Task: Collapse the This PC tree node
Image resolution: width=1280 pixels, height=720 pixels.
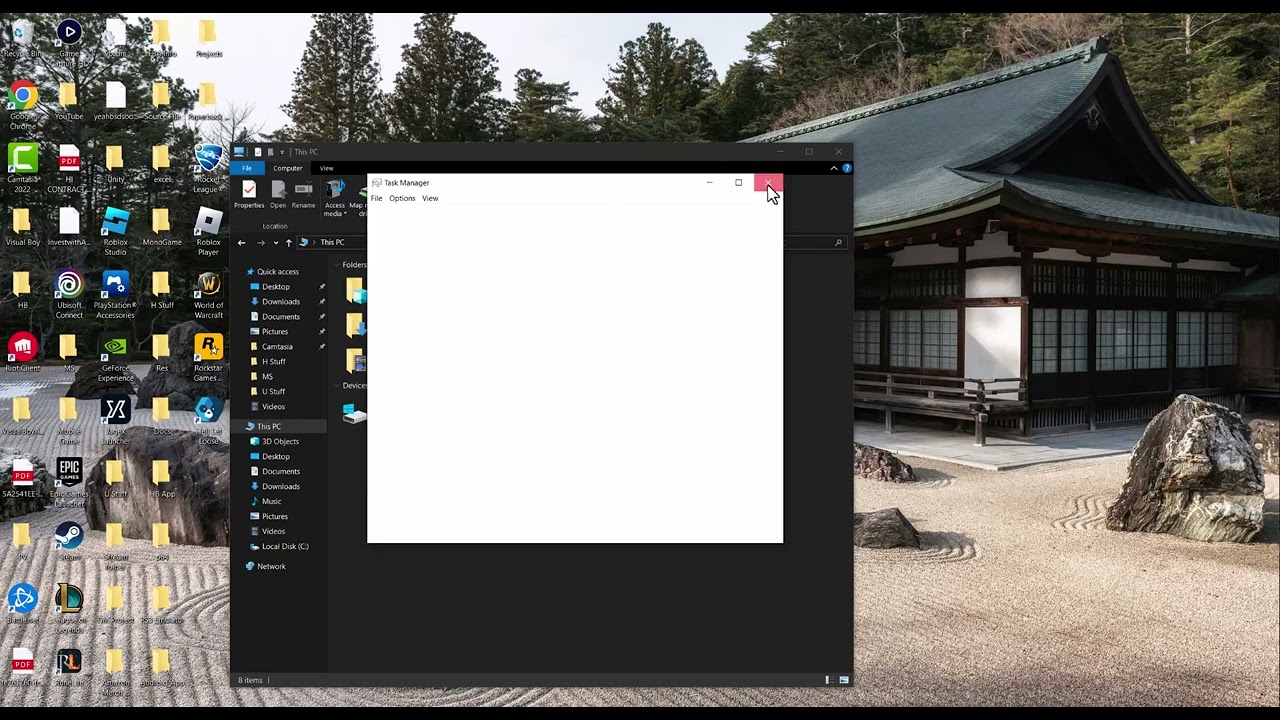Action: [239, 427]
